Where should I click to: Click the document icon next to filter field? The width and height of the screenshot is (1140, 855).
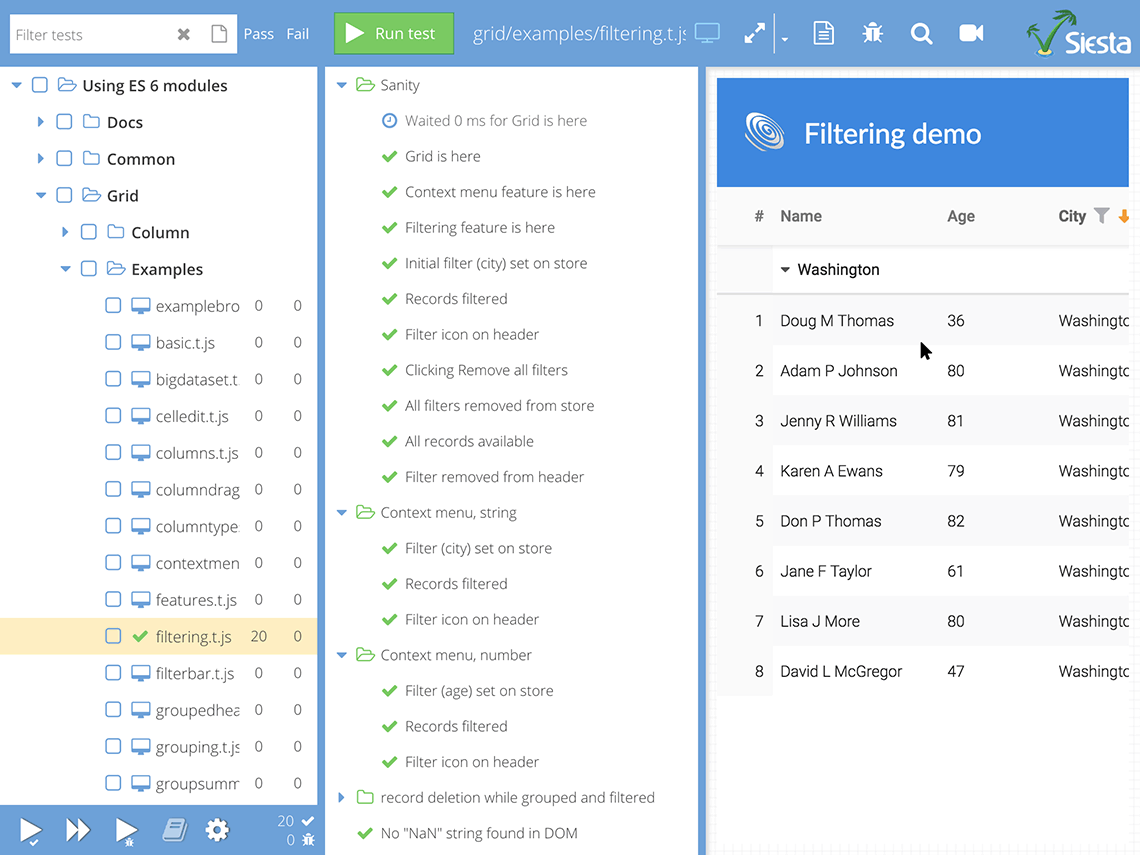(219, 34)
